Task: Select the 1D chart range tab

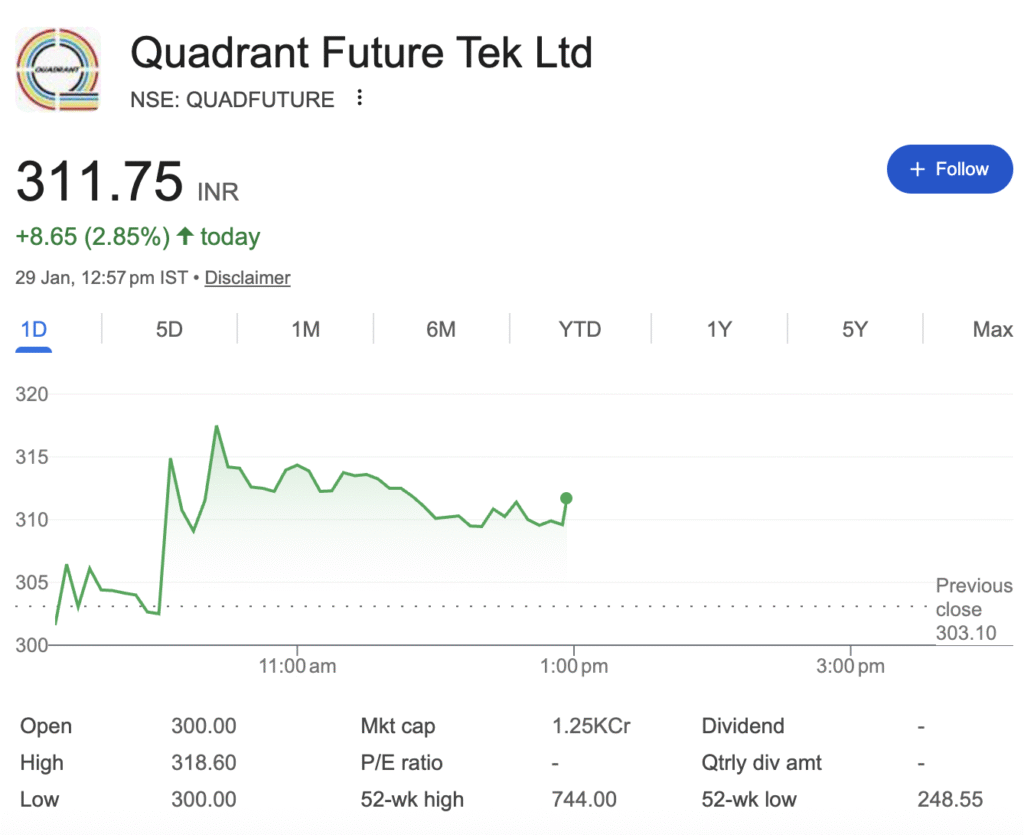Action: tap(34, 329)
